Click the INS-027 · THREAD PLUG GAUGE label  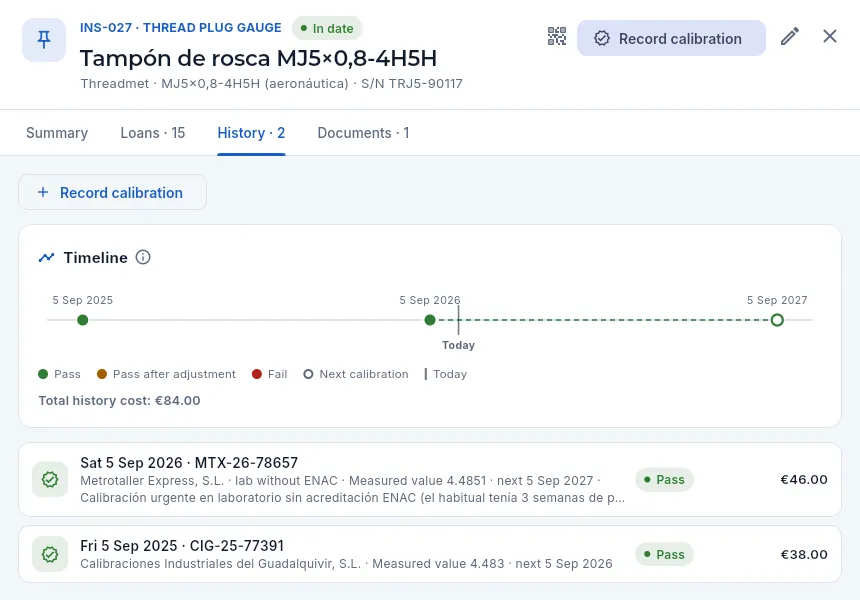[x=180, y=27]
